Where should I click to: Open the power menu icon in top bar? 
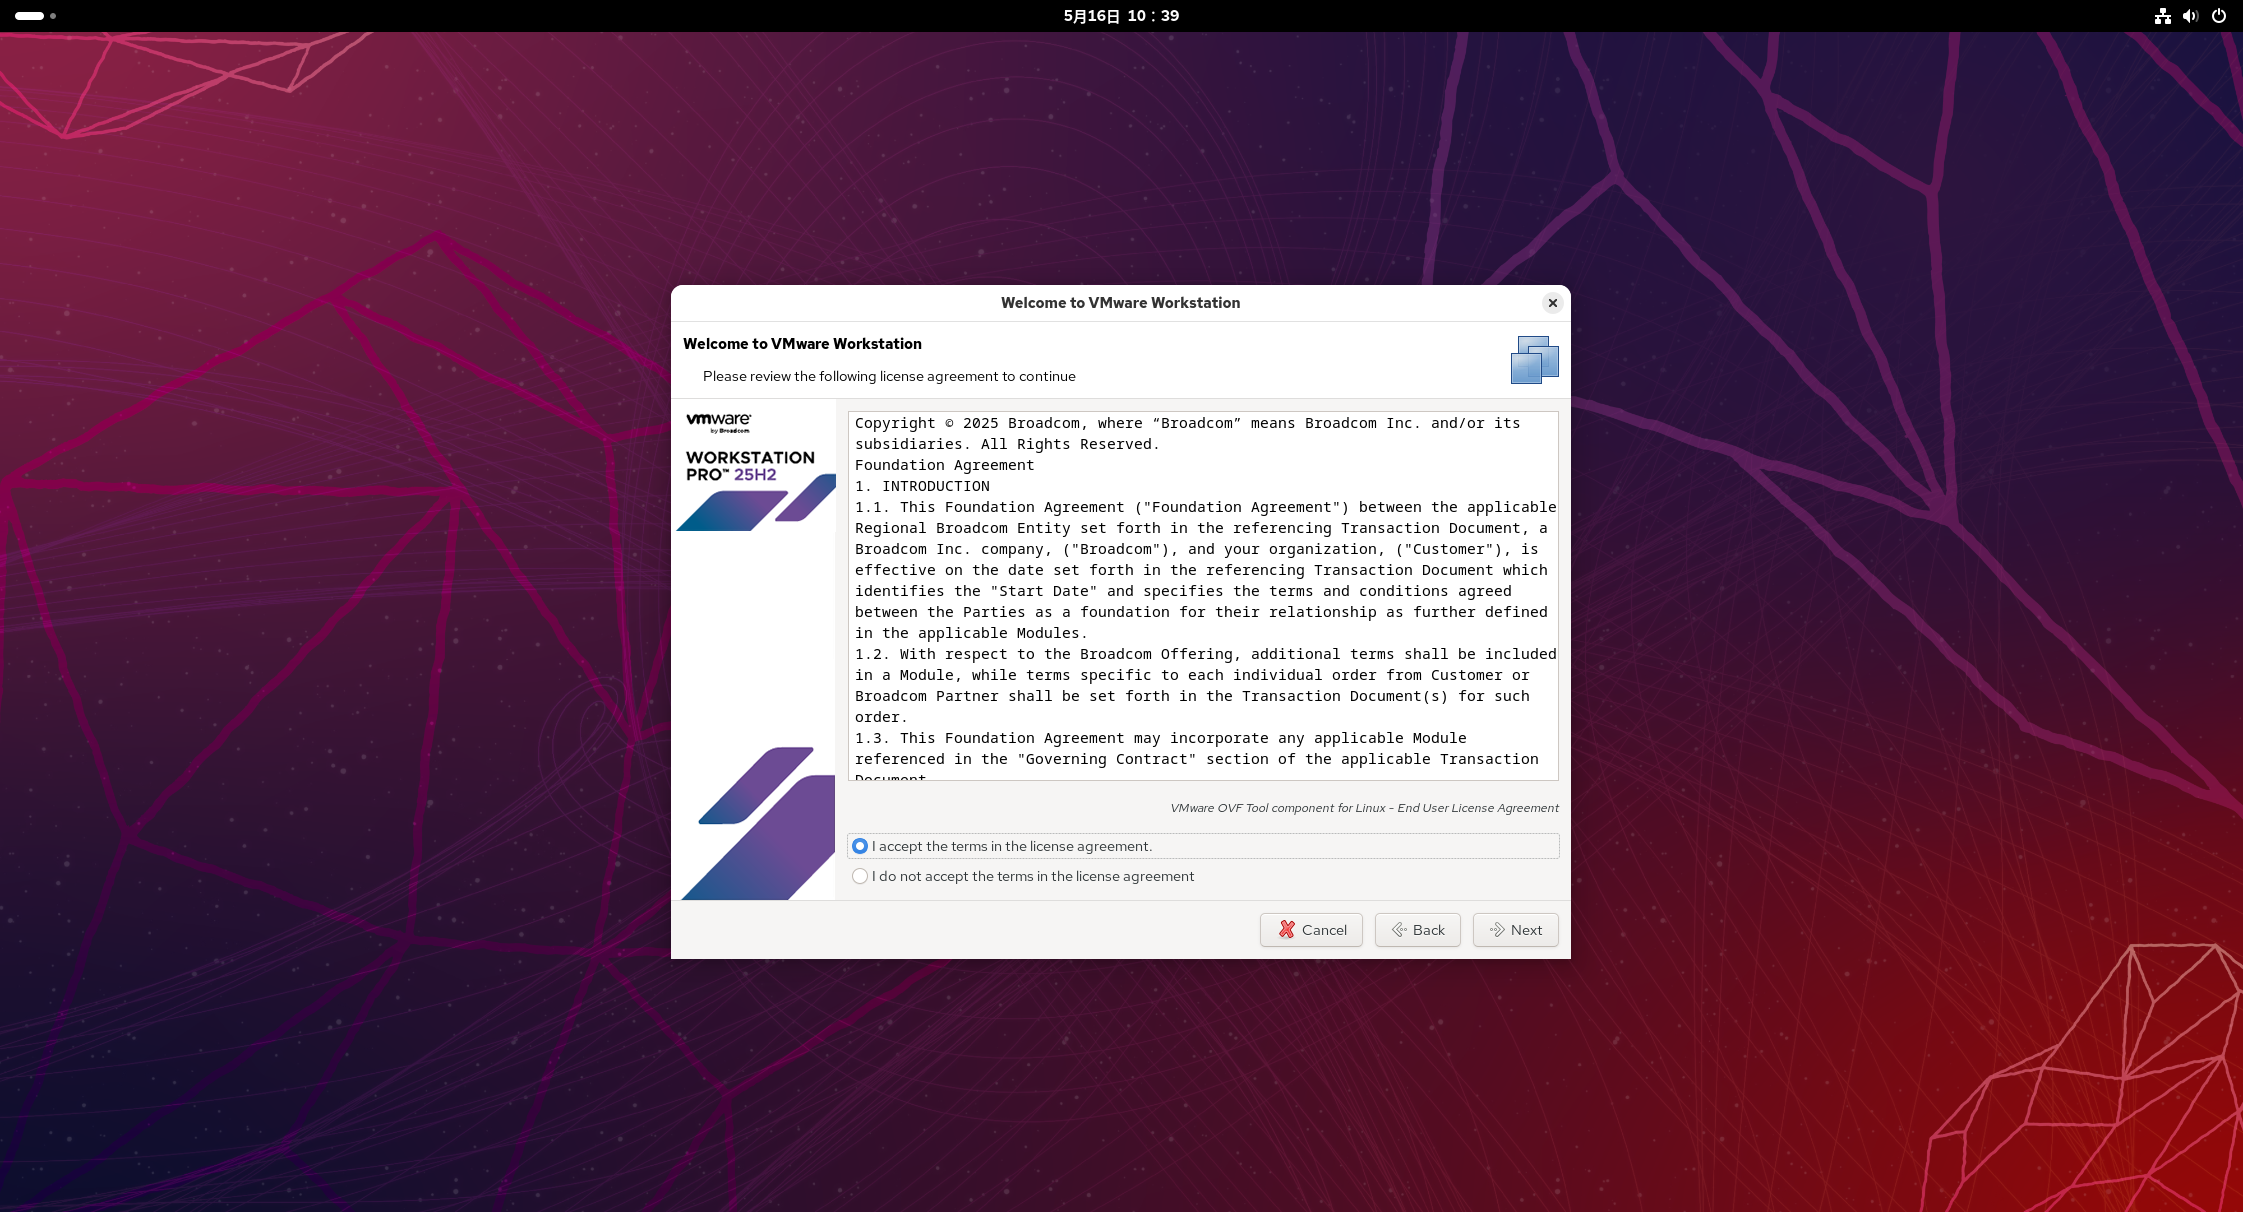coord(2218,16)
